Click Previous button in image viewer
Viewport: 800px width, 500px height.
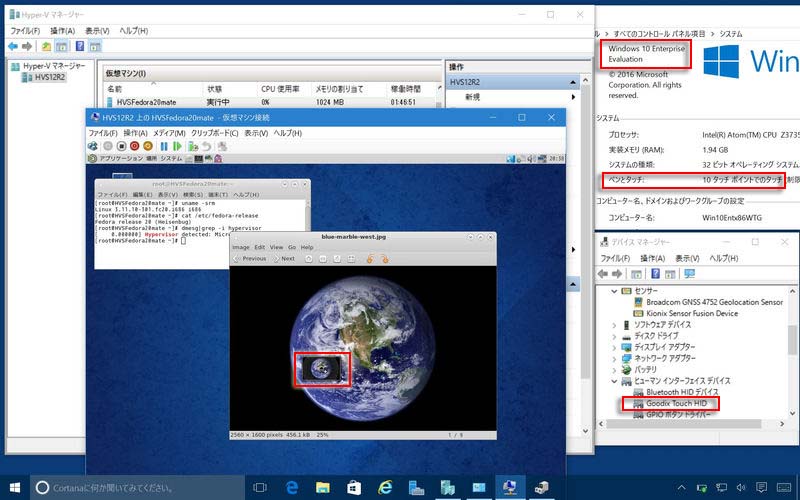[249, 259]
